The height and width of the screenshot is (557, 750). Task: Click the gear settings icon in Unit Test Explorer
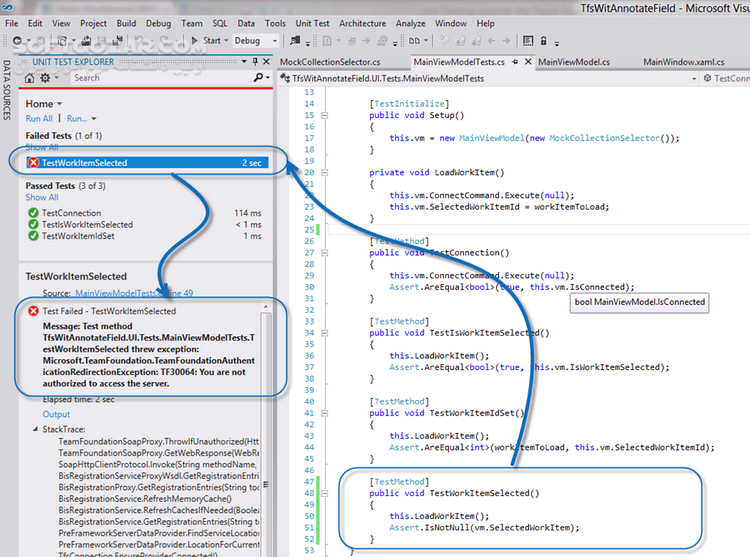coord(45,77)
